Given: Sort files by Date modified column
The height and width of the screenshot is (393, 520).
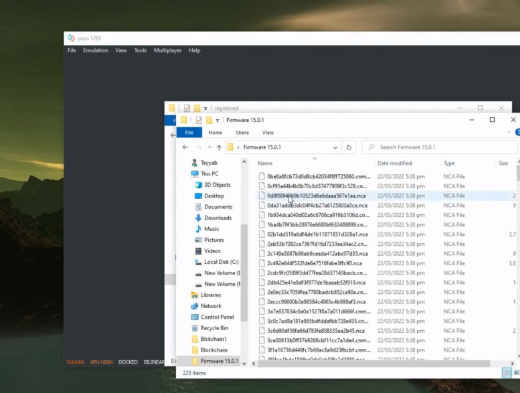Looking at the screenshot, I should pos(394,163).
